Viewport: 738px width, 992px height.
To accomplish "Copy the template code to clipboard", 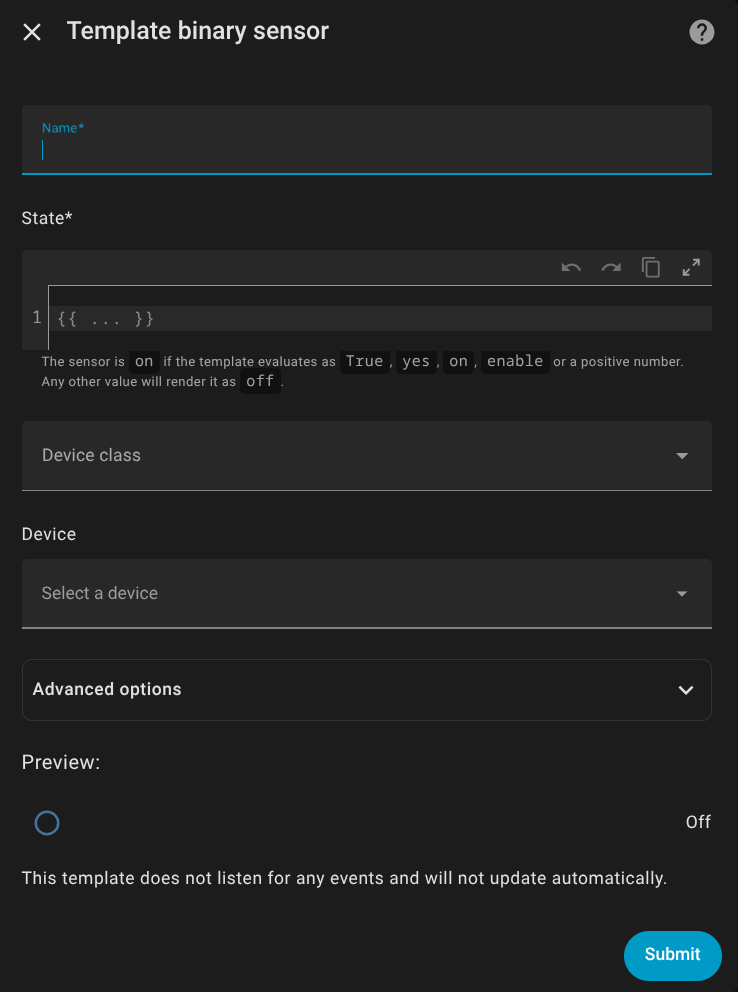I will tap(651, 268).
